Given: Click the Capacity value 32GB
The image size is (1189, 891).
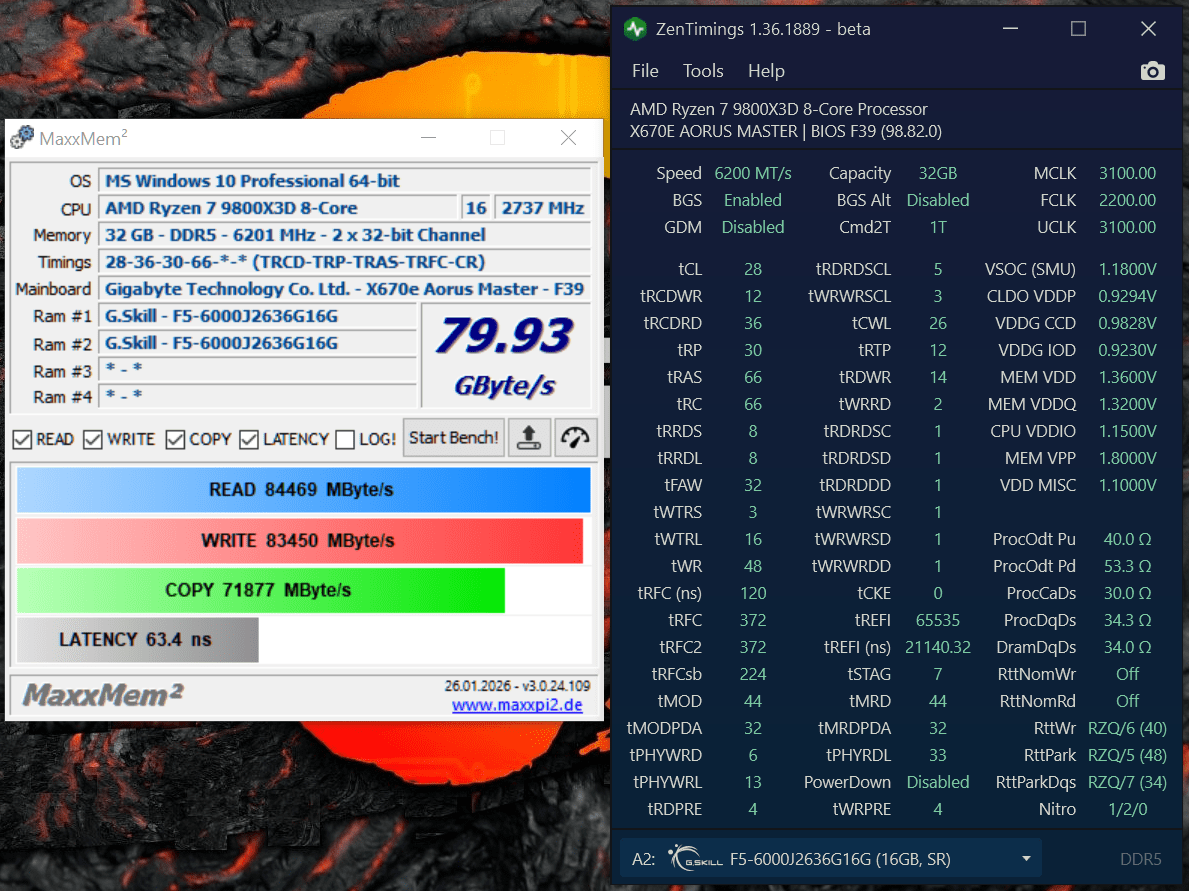Looking at the screenshot, I should coord(937,173).
